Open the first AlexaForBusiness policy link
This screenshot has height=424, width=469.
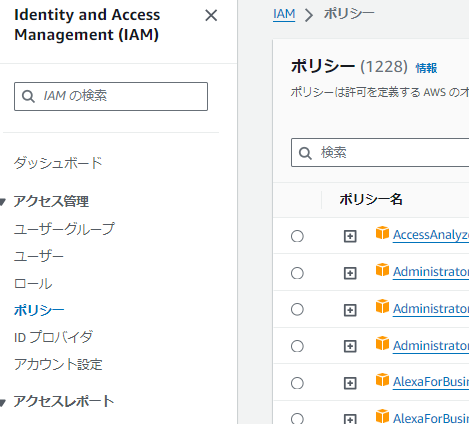pos(431,382)
